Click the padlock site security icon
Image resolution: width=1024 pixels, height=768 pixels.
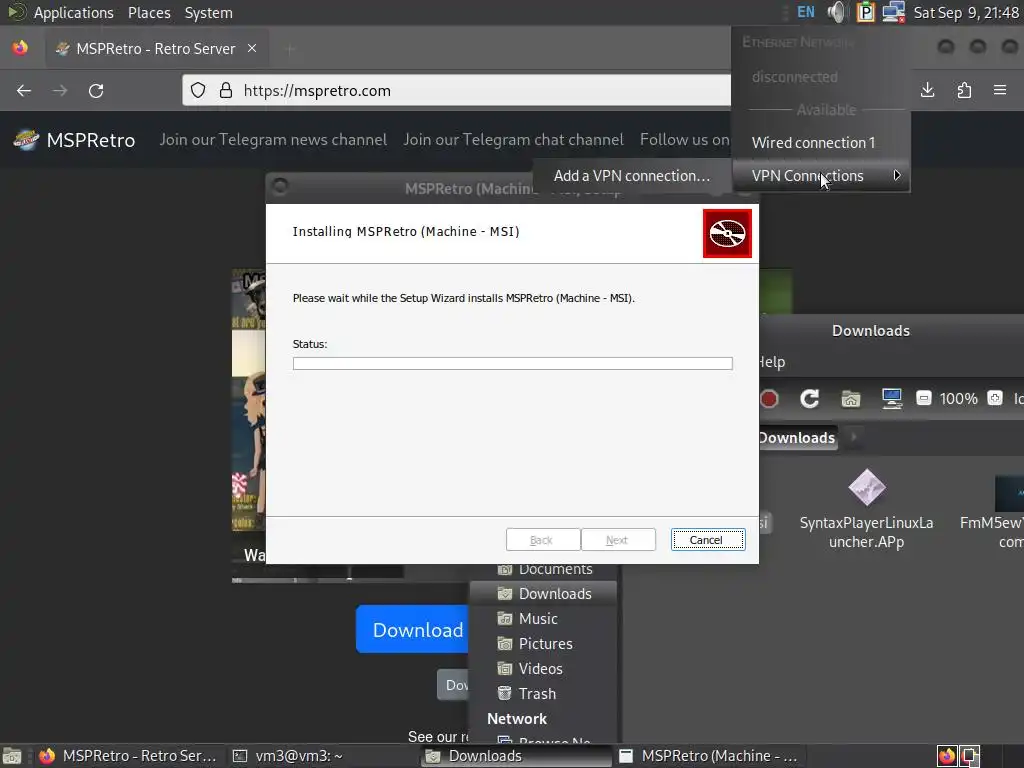coord(226,91)
